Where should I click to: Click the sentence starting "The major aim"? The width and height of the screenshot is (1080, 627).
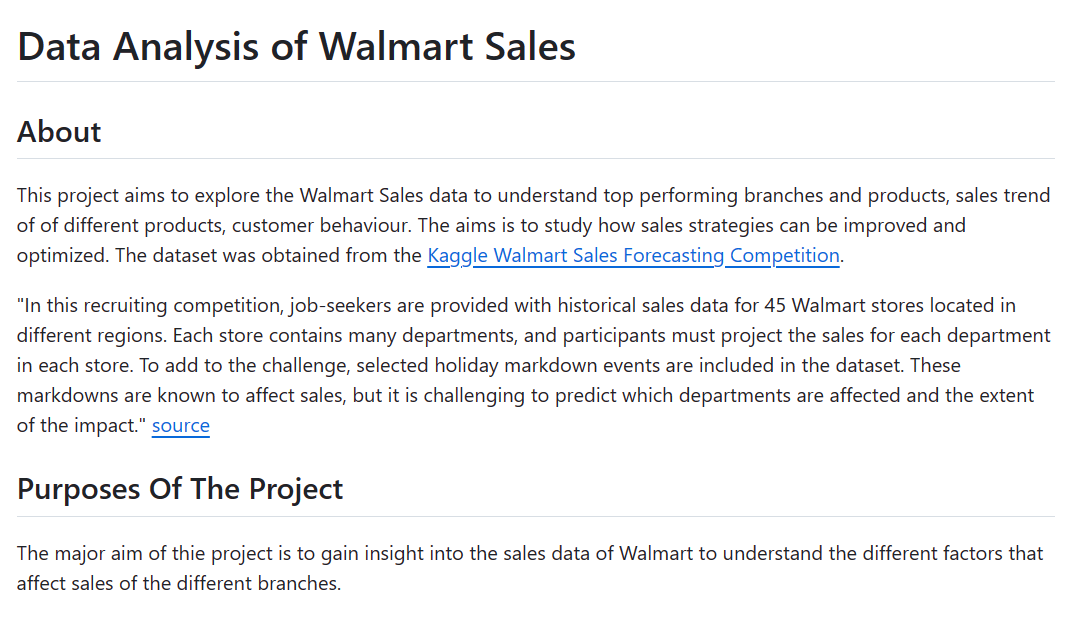[x=530, y=568]
